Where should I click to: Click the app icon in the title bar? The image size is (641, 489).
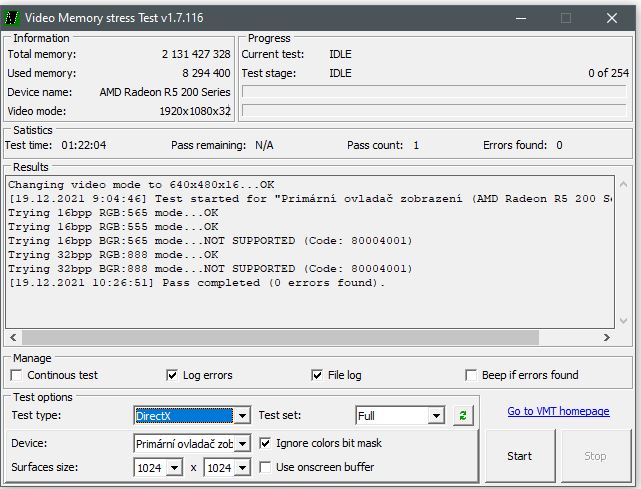point(13,17)
